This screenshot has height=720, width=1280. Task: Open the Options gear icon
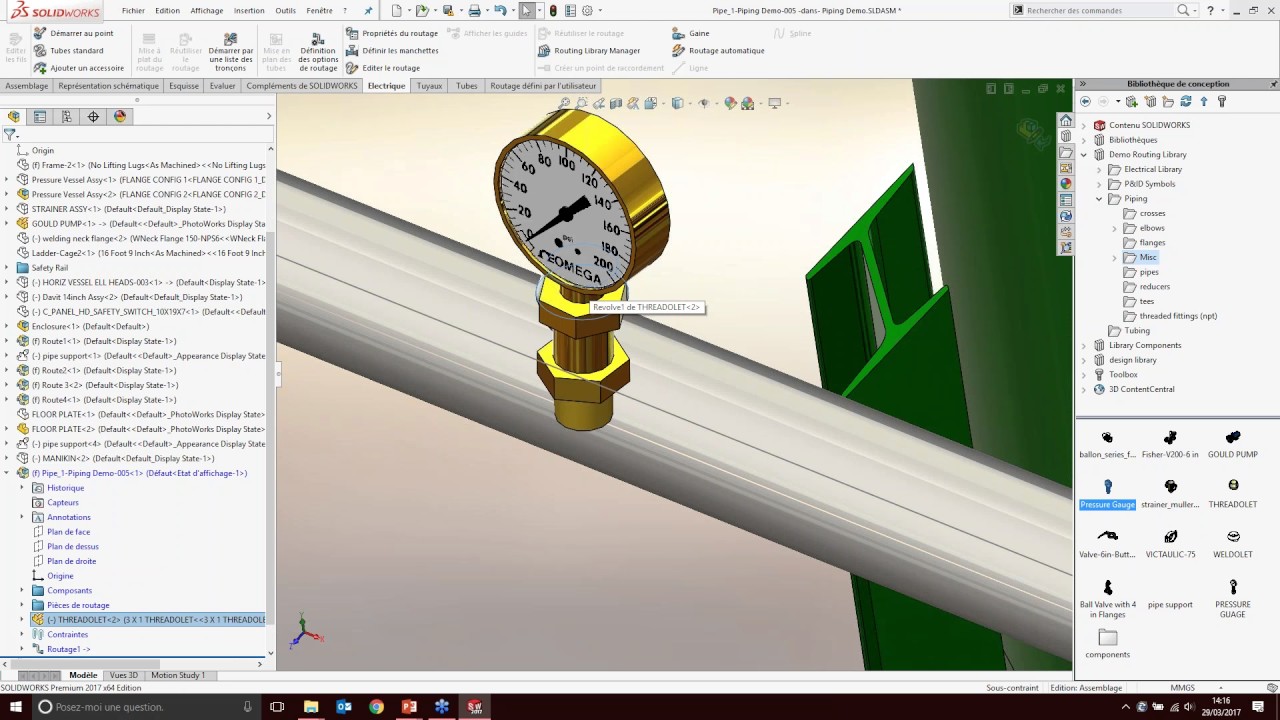point(587,11)
